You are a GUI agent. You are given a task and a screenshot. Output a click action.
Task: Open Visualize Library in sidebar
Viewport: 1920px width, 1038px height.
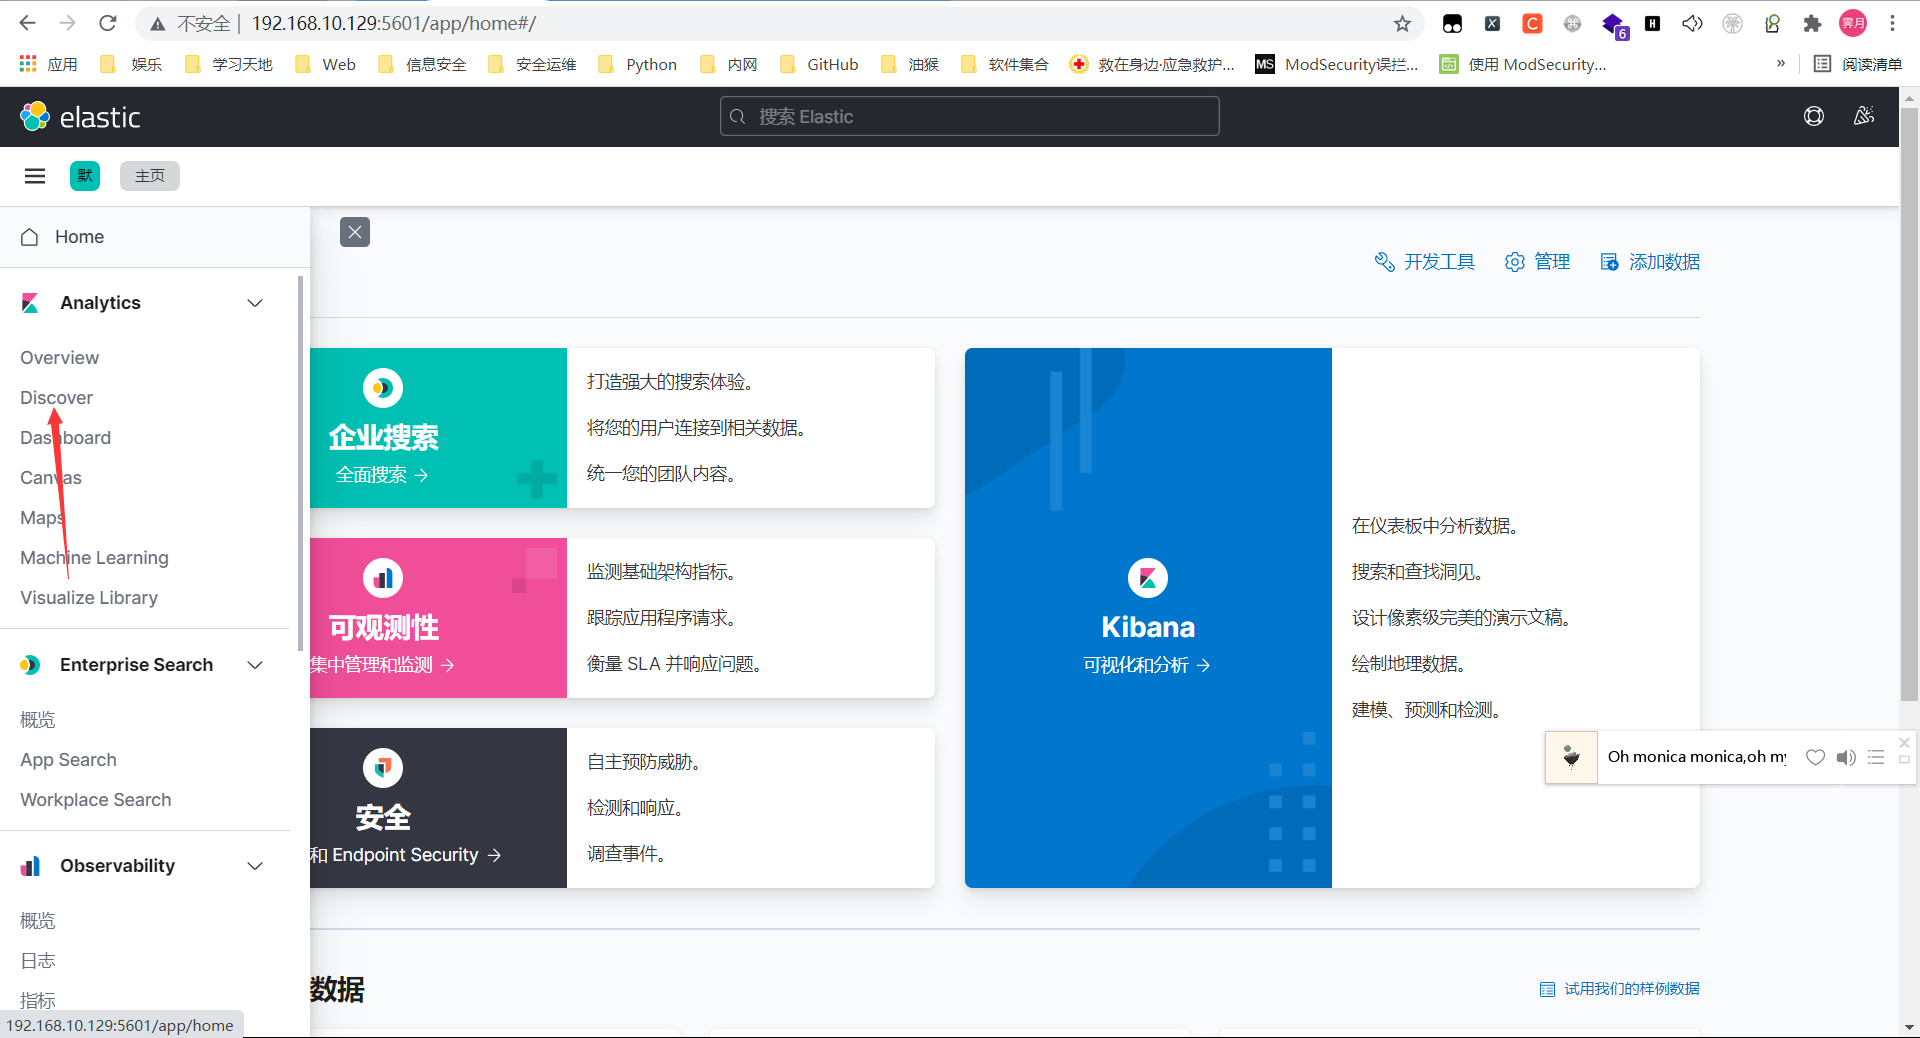click(x=89, y=598)
